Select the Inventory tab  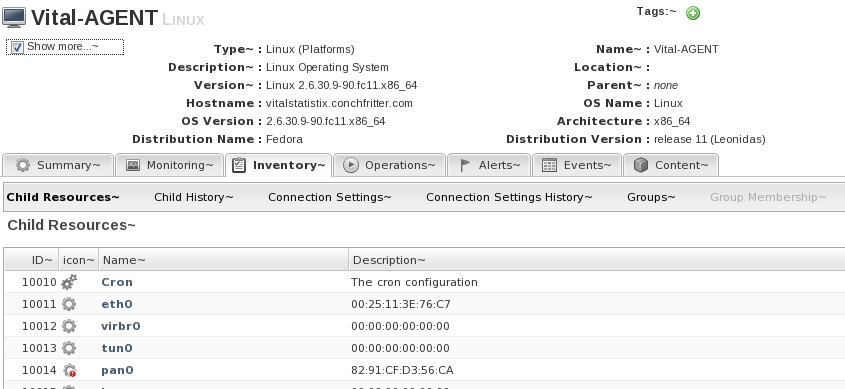(279, 165)
